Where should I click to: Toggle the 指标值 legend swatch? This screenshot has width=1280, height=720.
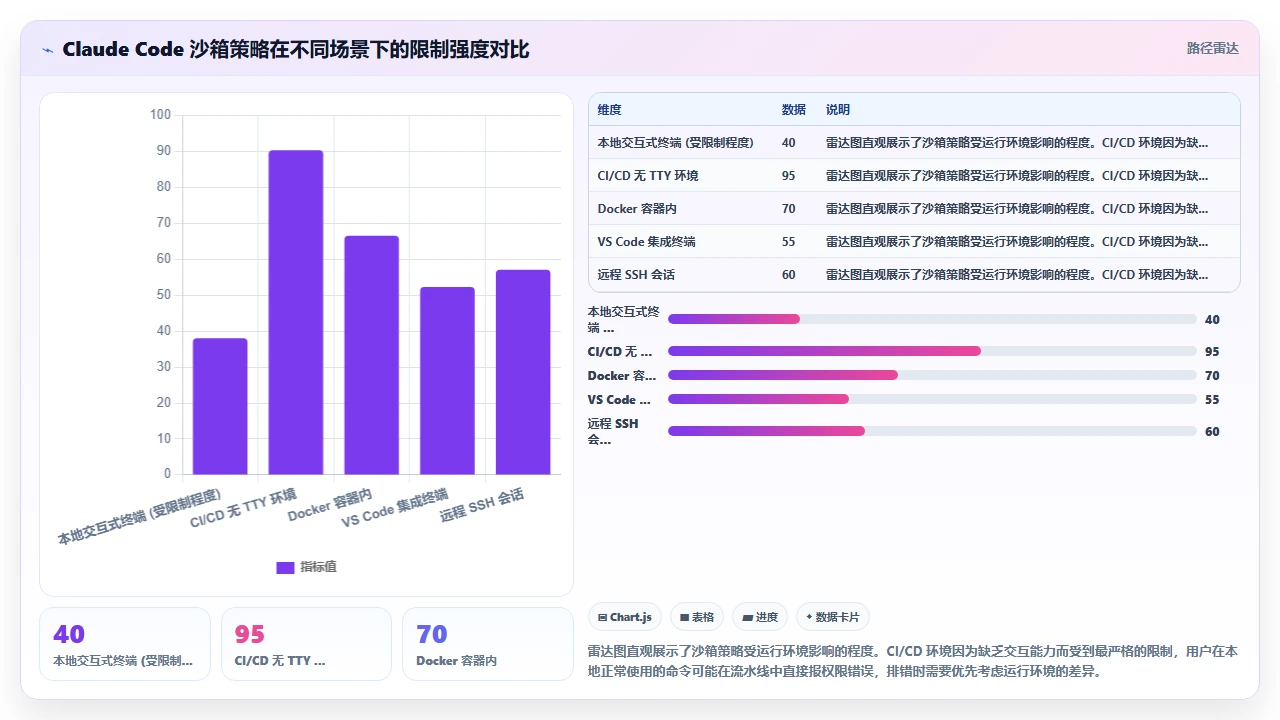coord(285,567)
